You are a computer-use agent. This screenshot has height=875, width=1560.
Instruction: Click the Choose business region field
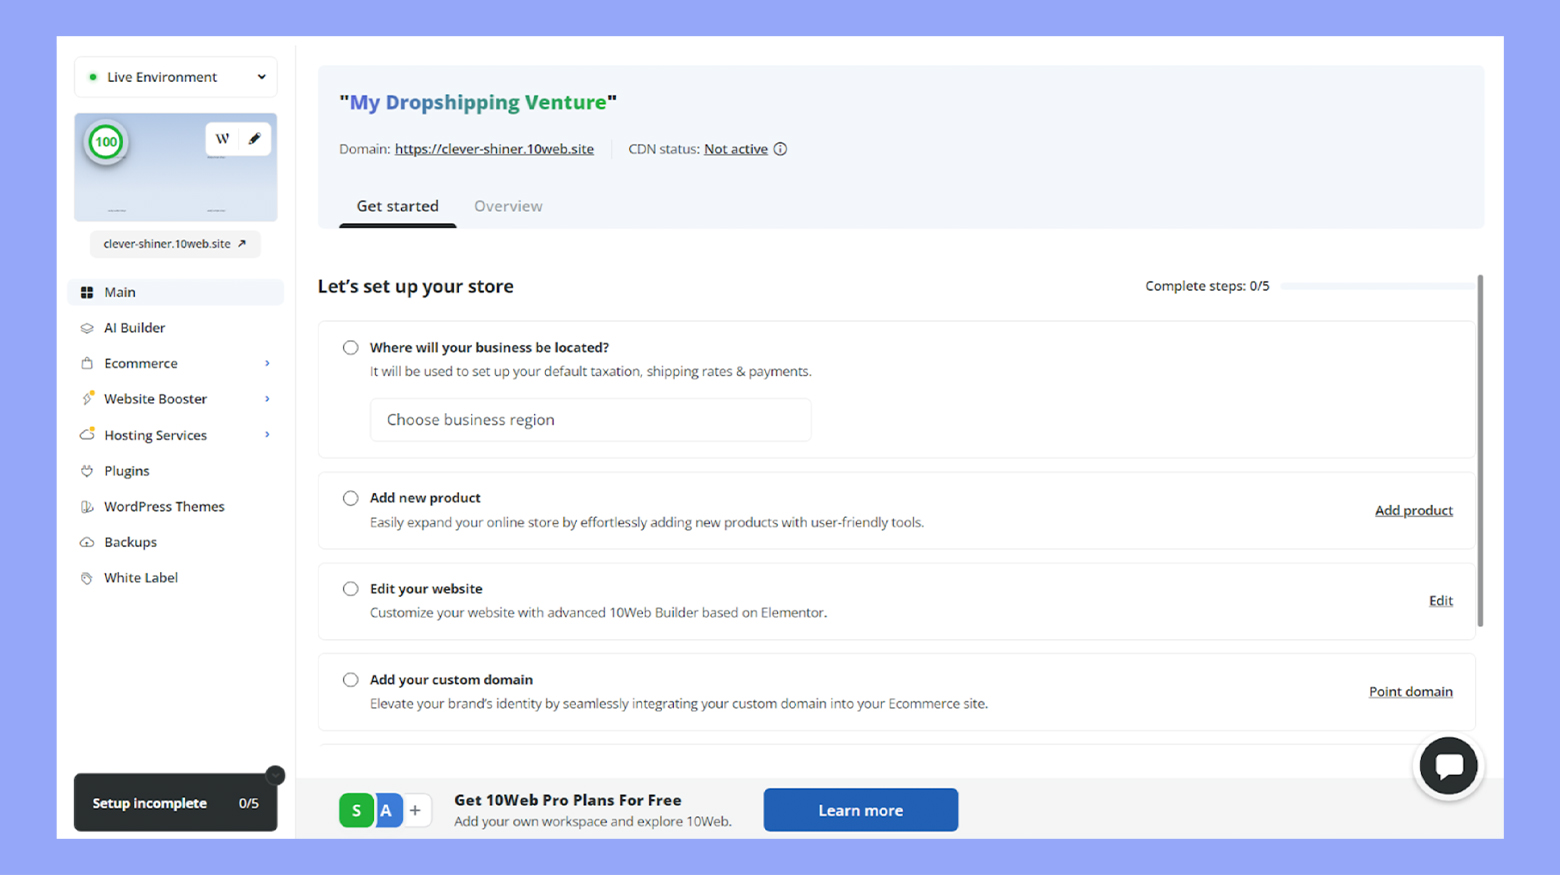pyautogui.click(x=590, y=420)
